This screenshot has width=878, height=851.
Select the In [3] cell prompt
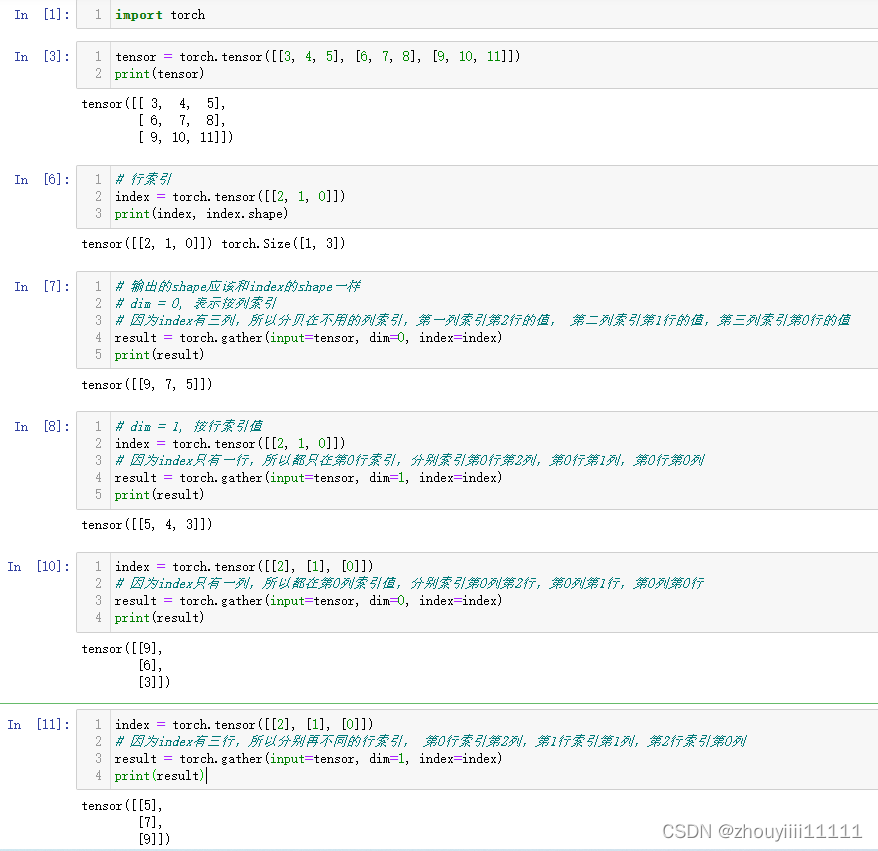(x=41, y=57)
